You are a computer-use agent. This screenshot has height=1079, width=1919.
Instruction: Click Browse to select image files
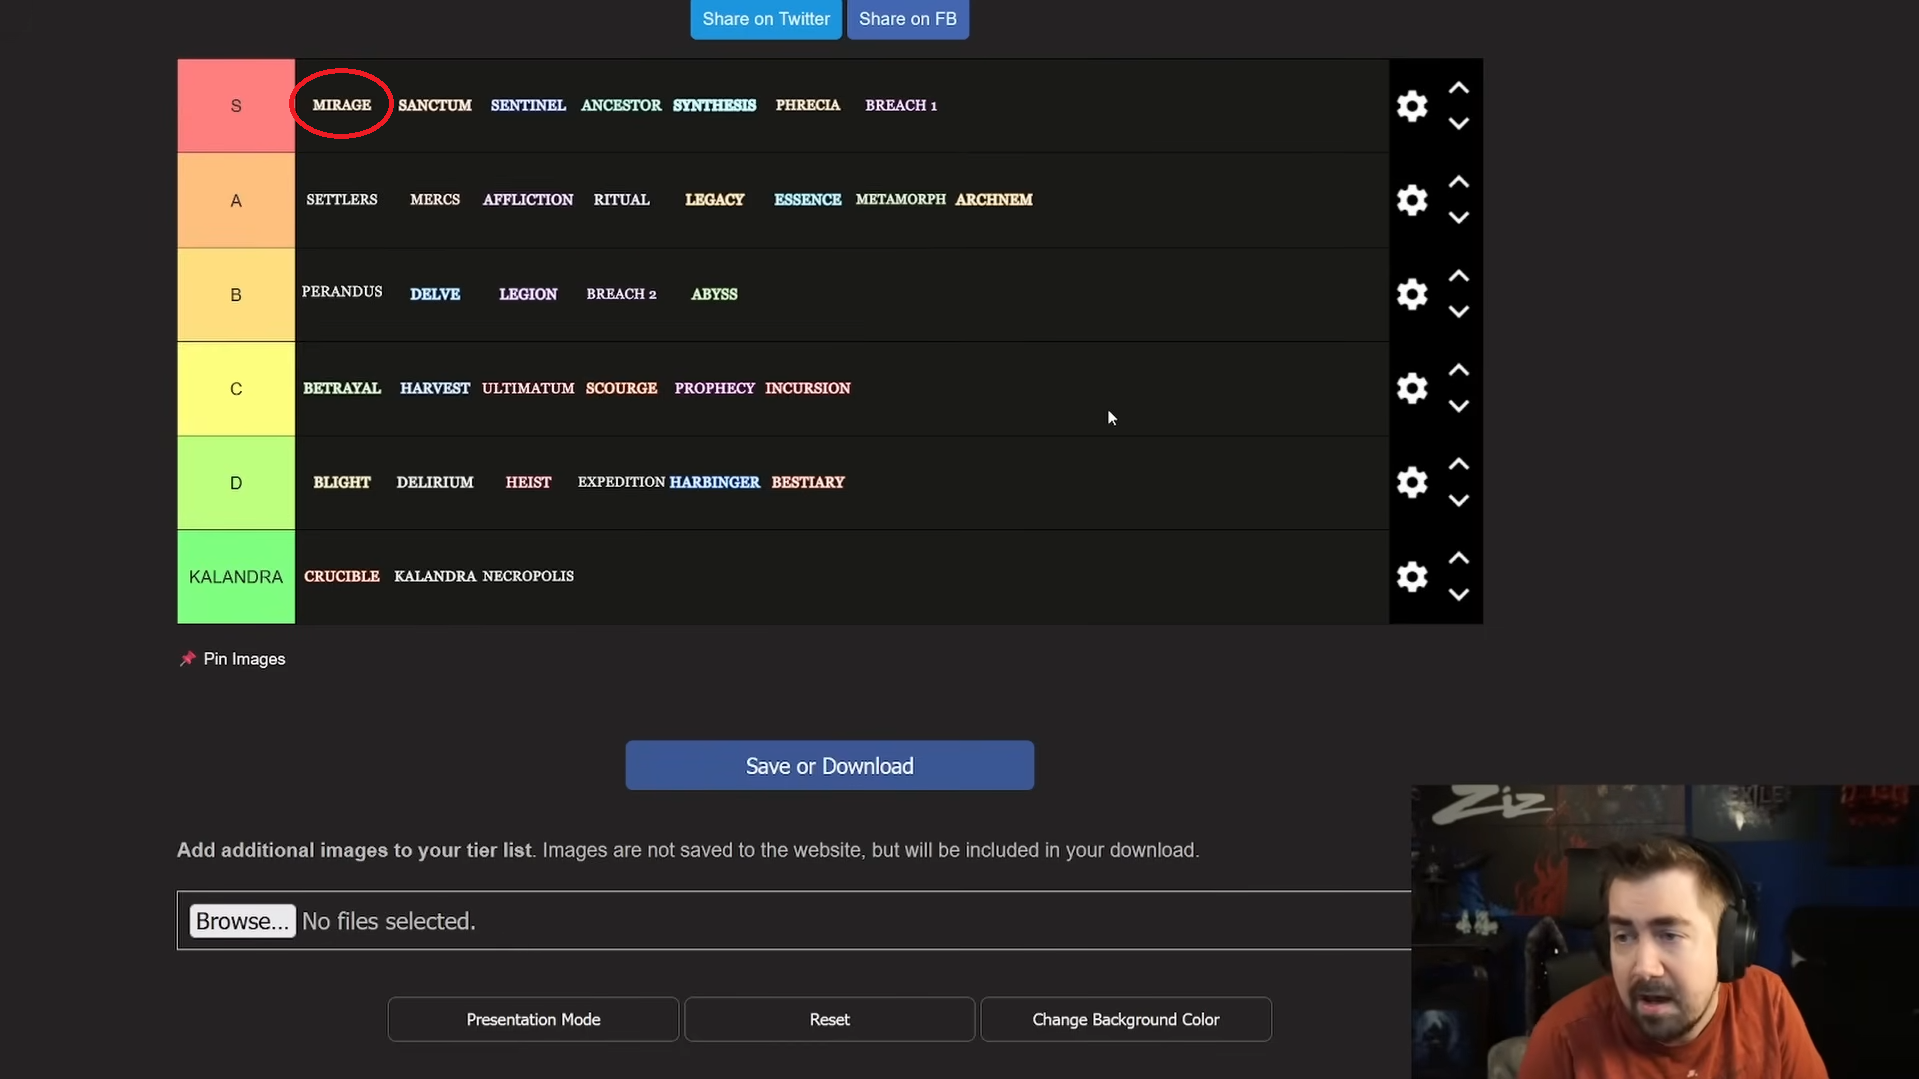pyautogui.click(x=242, y=921)
